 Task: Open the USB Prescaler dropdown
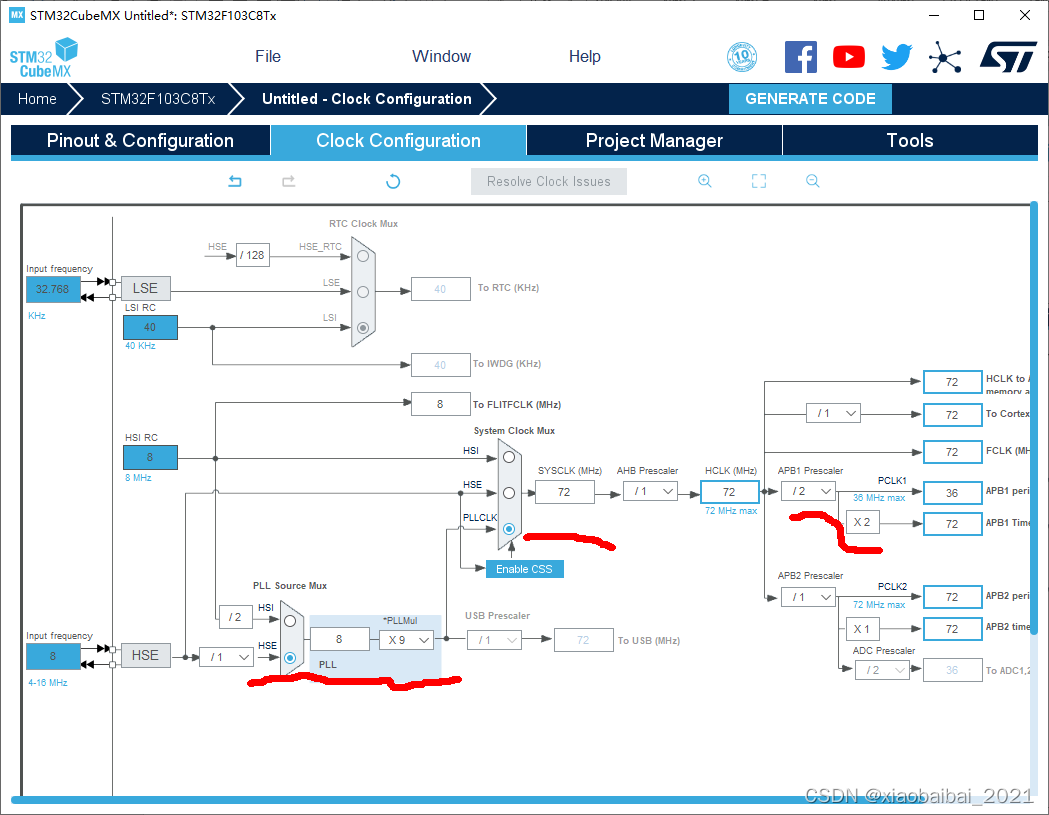pyautogui.click(x=494, y=640)
